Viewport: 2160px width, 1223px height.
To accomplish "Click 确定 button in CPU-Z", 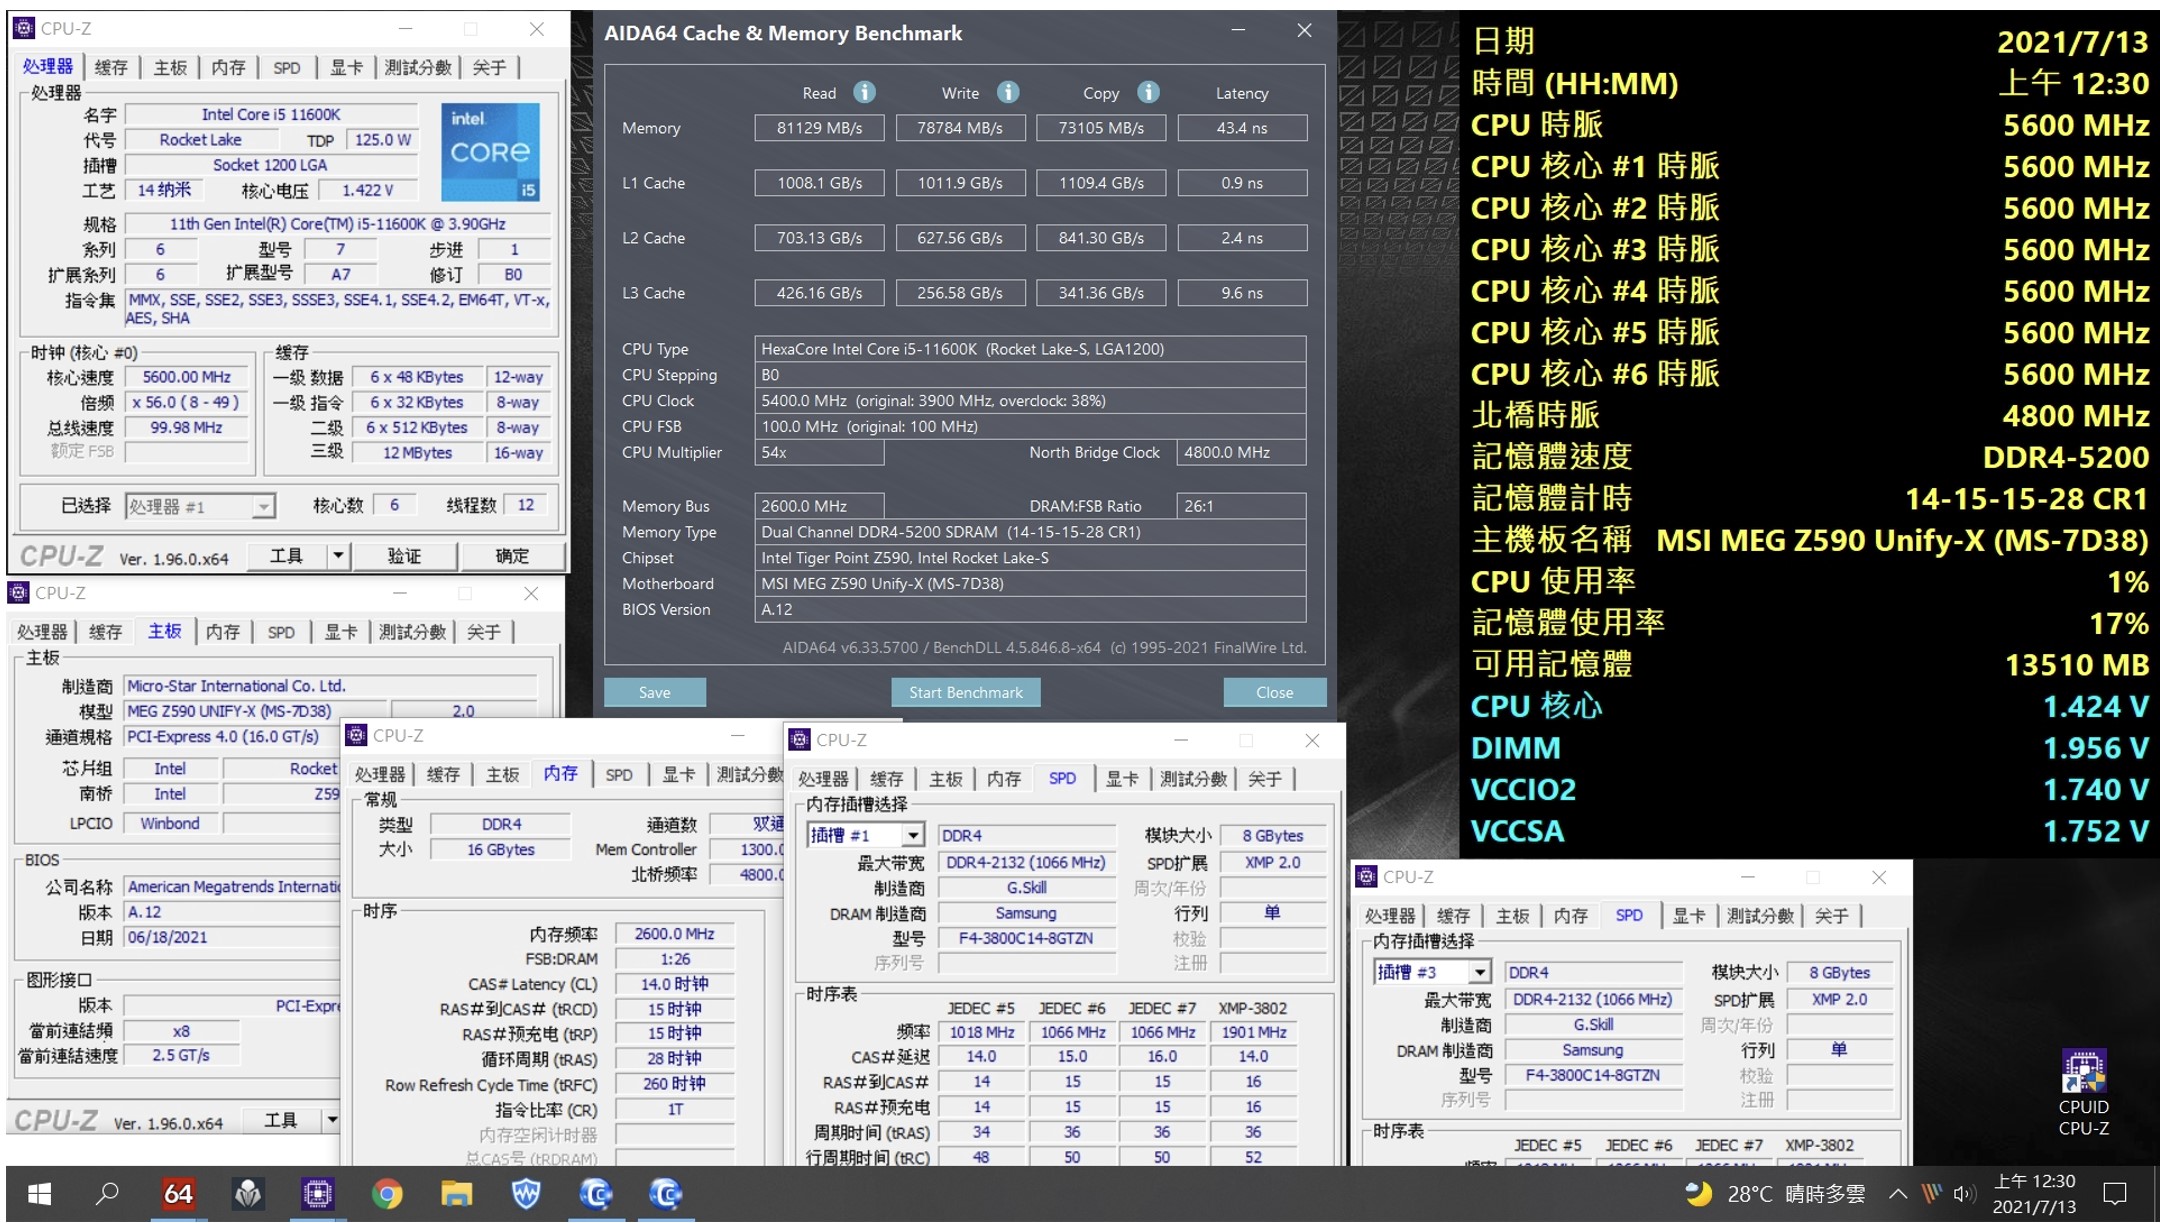I will 512,555.
